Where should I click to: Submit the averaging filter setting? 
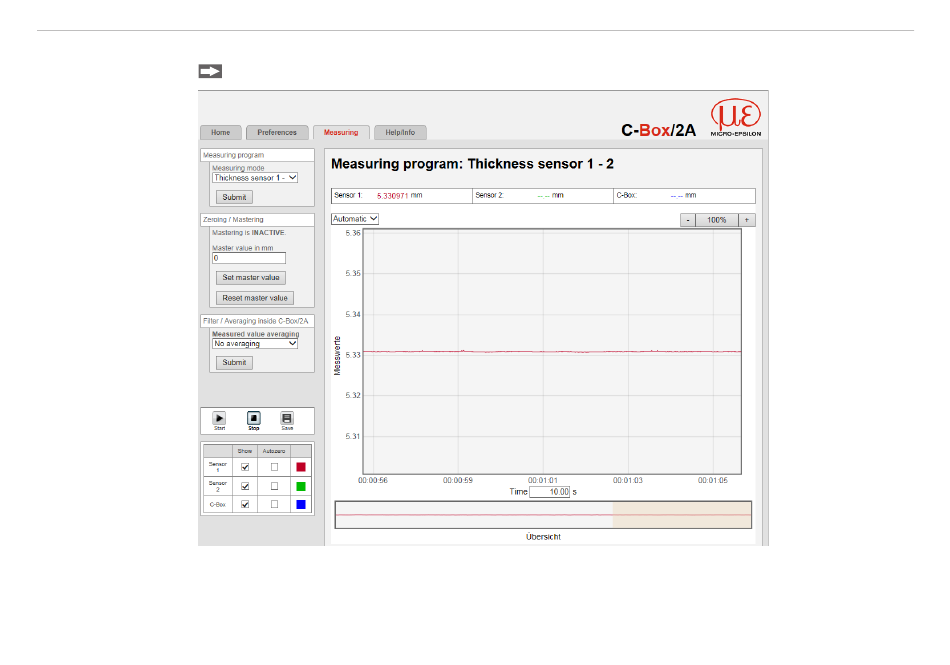(x=234, y=363)
